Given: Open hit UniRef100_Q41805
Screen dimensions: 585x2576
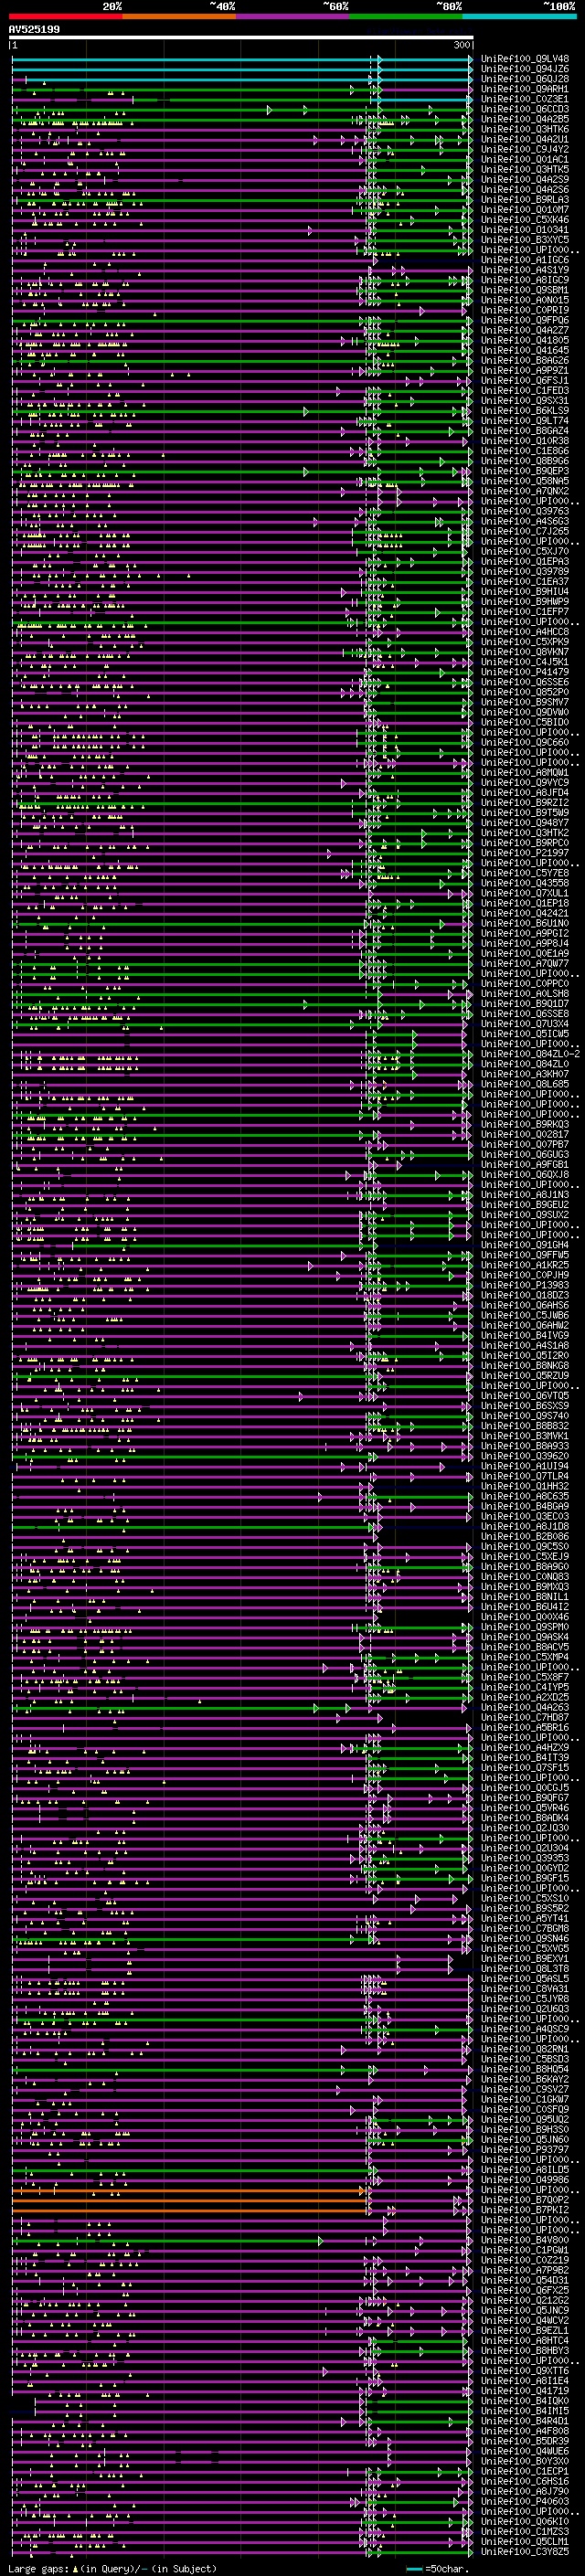Looking at the screenshot, I should (525, 340).
